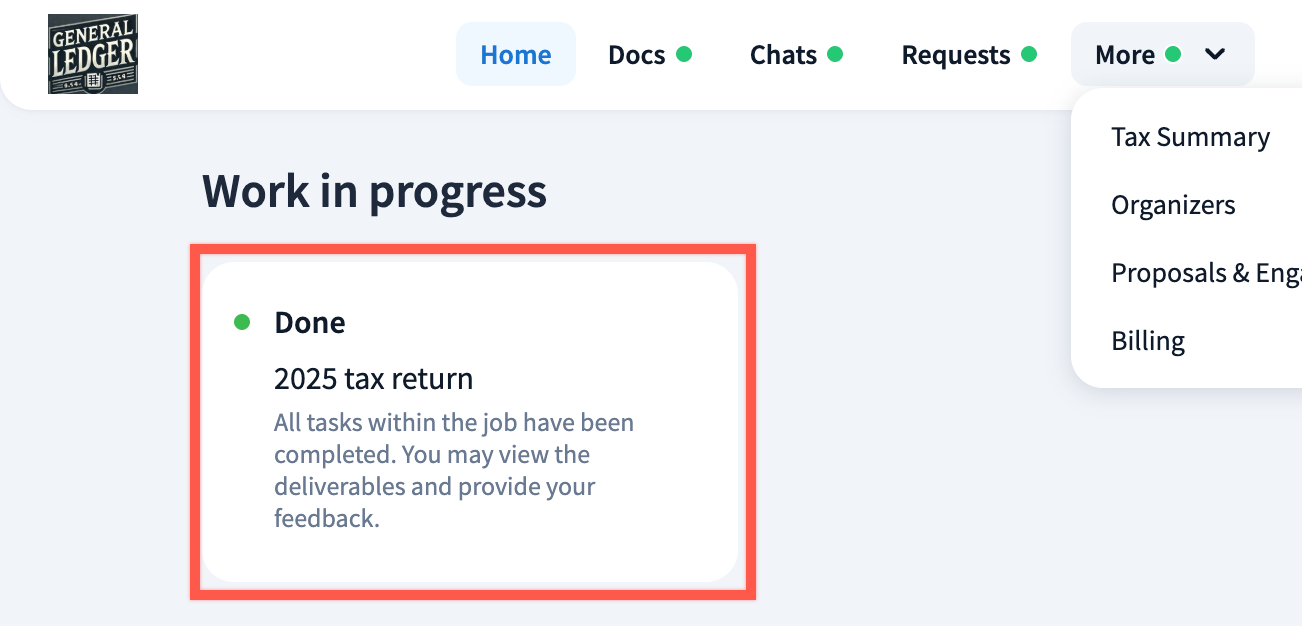This screenshot has width=1302, height=626.
Task: Open the Done job card
Action: [x=470, y=421]
